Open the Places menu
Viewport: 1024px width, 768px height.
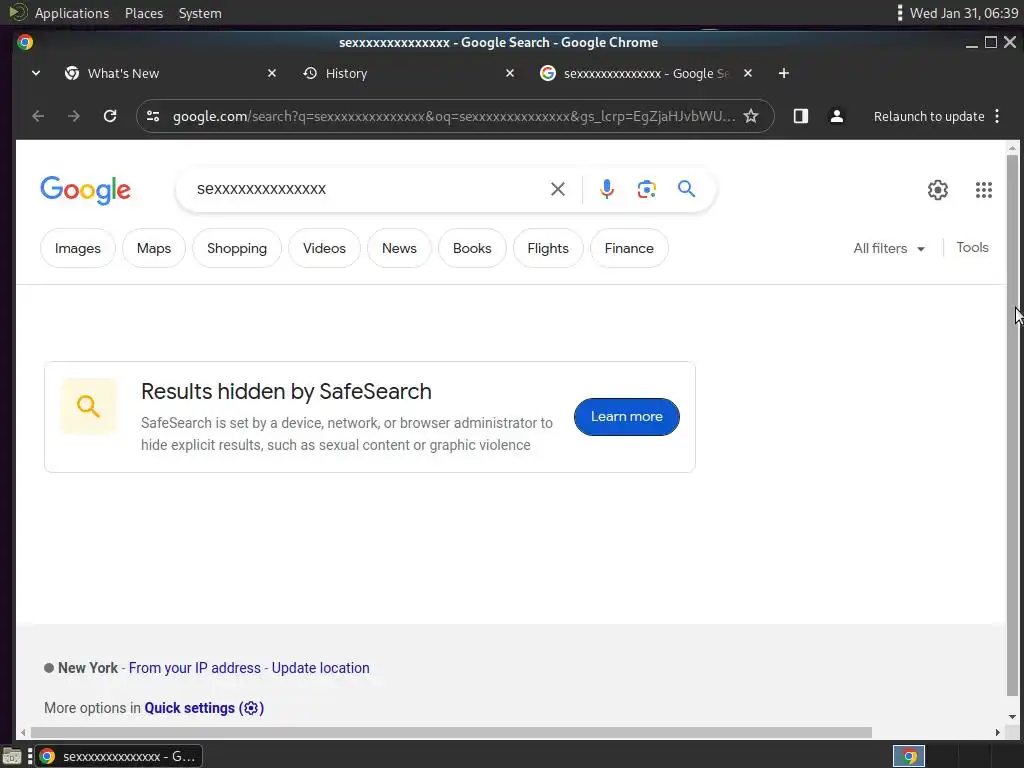[144, 13]
